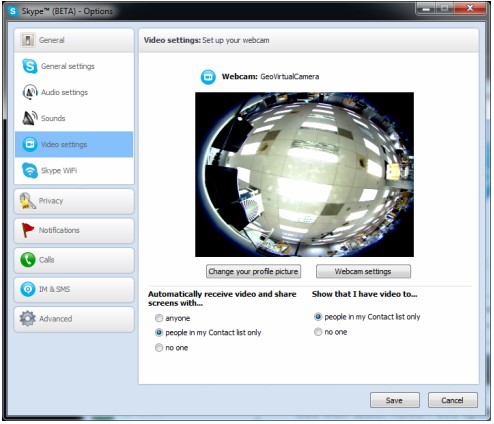
Task: Select the Video settings entry
Action: [74, 144]
